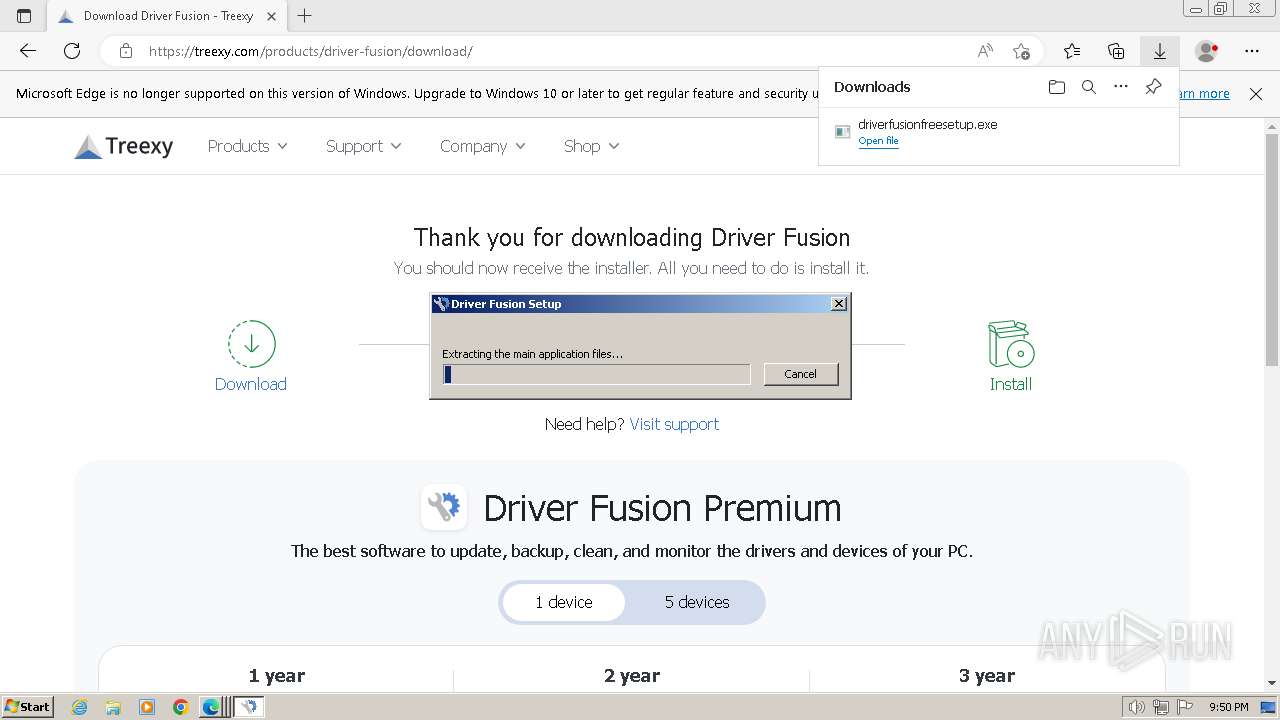Open Chrome from the taskbar
Screen dimensions: 1280x720
(x=180, y=707)
